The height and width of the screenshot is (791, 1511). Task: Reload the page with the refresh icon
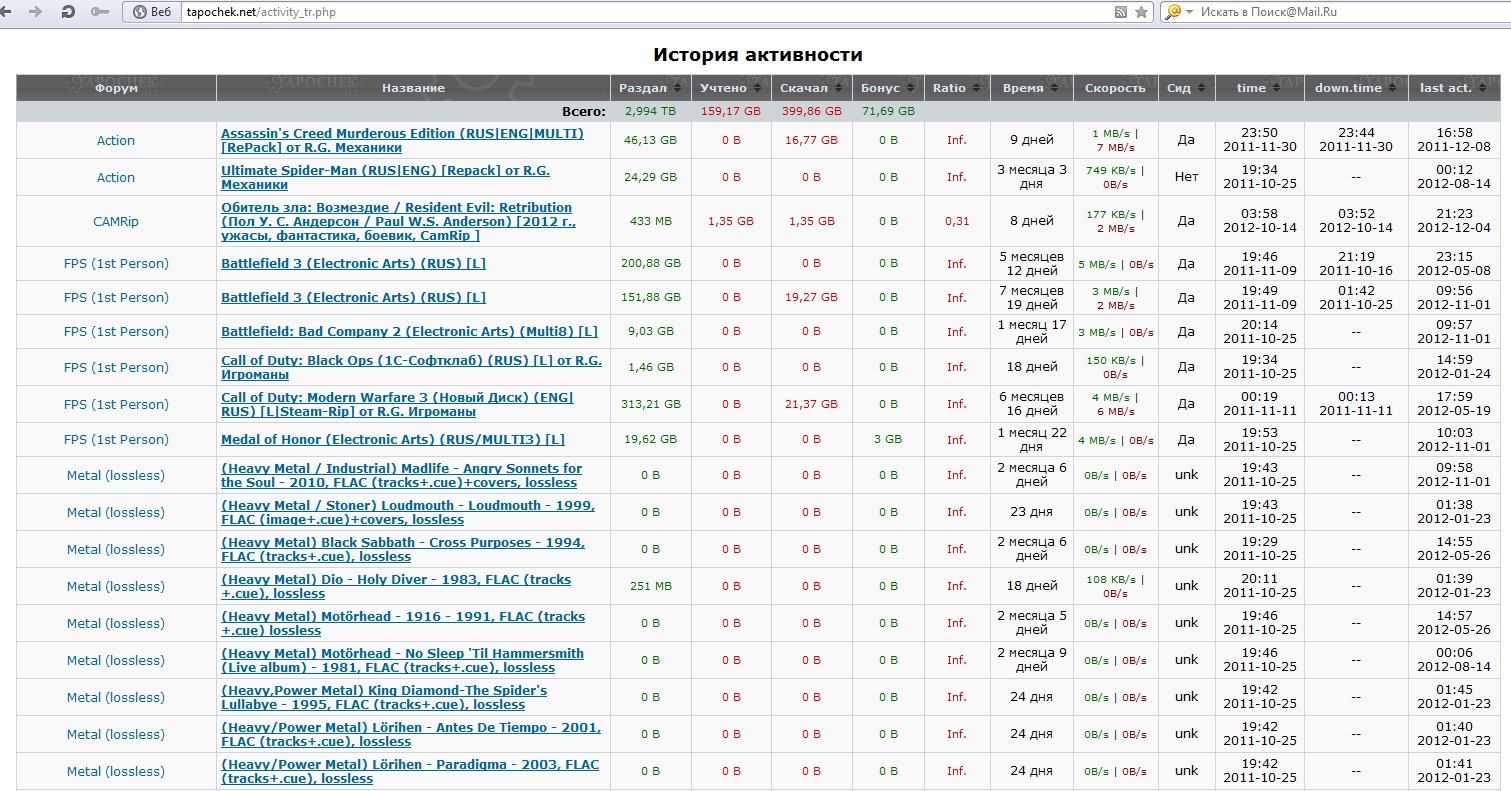click(x=68, y=12)
